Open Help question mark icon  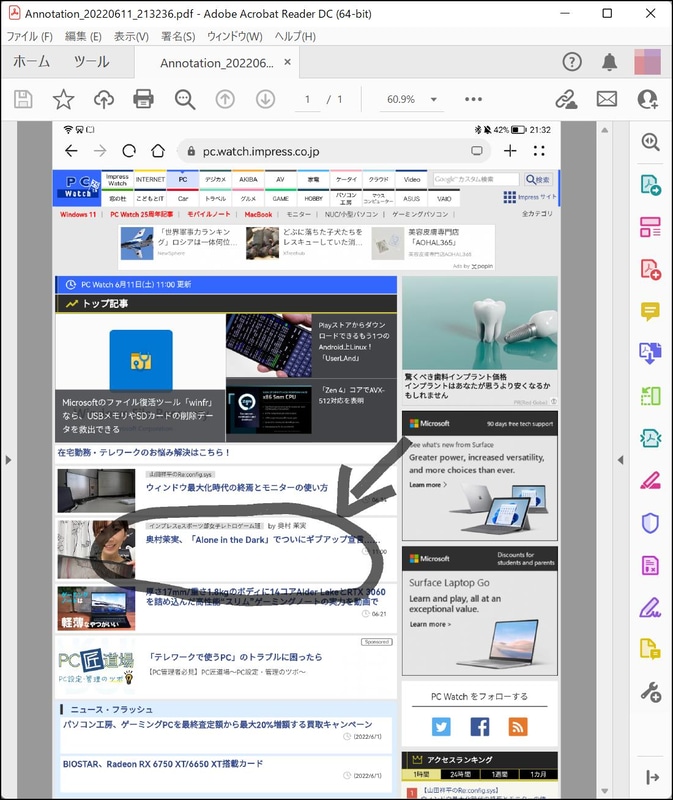(572, 62)
